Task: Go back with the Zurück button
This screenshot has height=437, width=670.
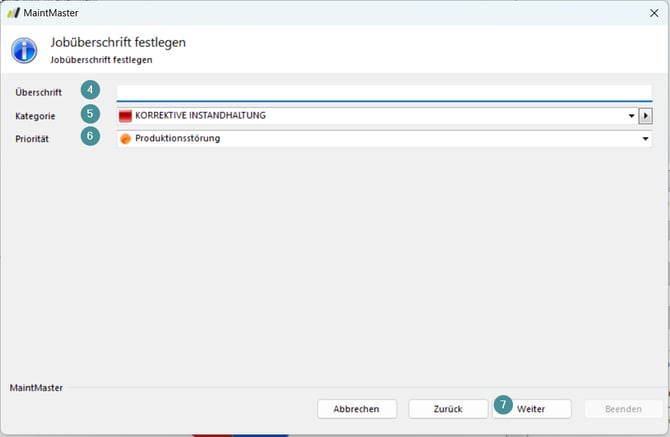Action: click(x=447, y=409)
